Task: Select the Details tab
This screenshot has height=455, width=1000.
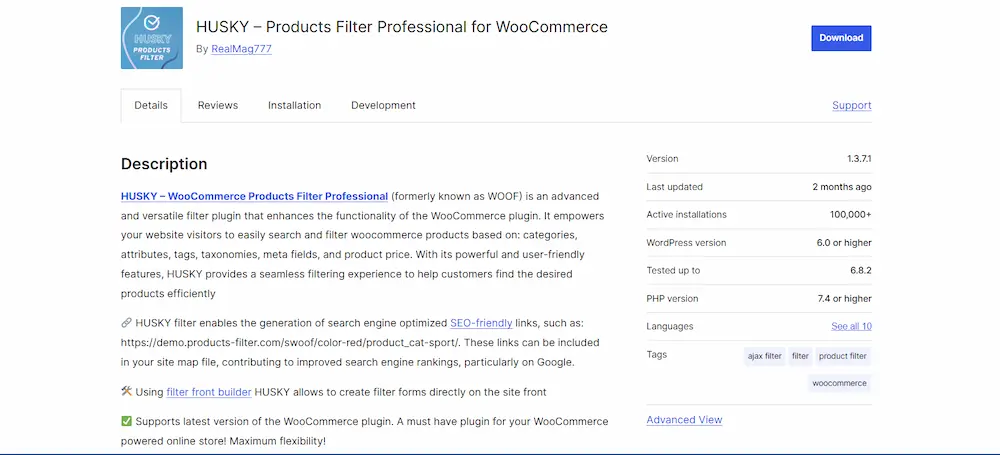Action: click(151, 105)
